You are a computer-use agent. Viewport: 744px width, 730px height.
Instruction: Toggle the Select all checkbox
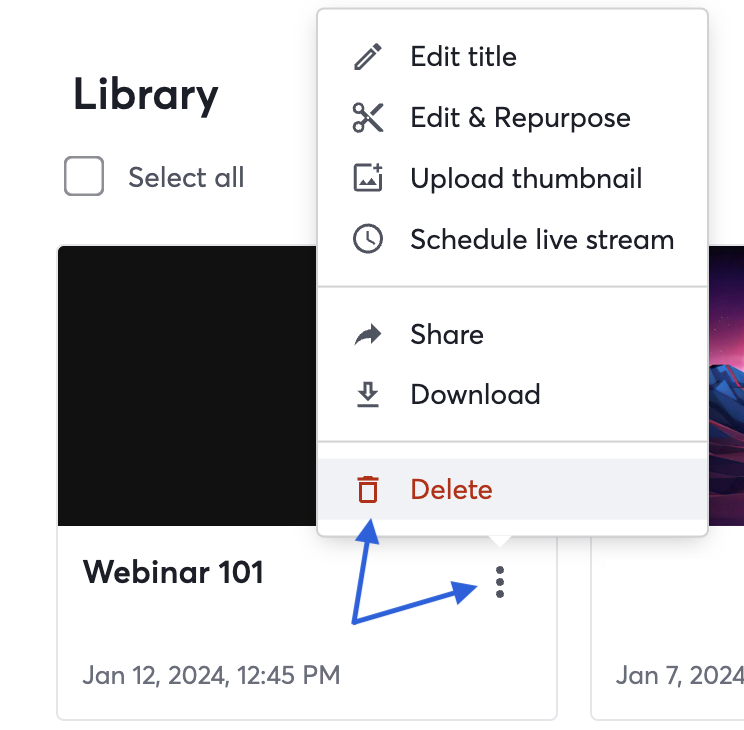pyautogui.click(x=84, y=176)
